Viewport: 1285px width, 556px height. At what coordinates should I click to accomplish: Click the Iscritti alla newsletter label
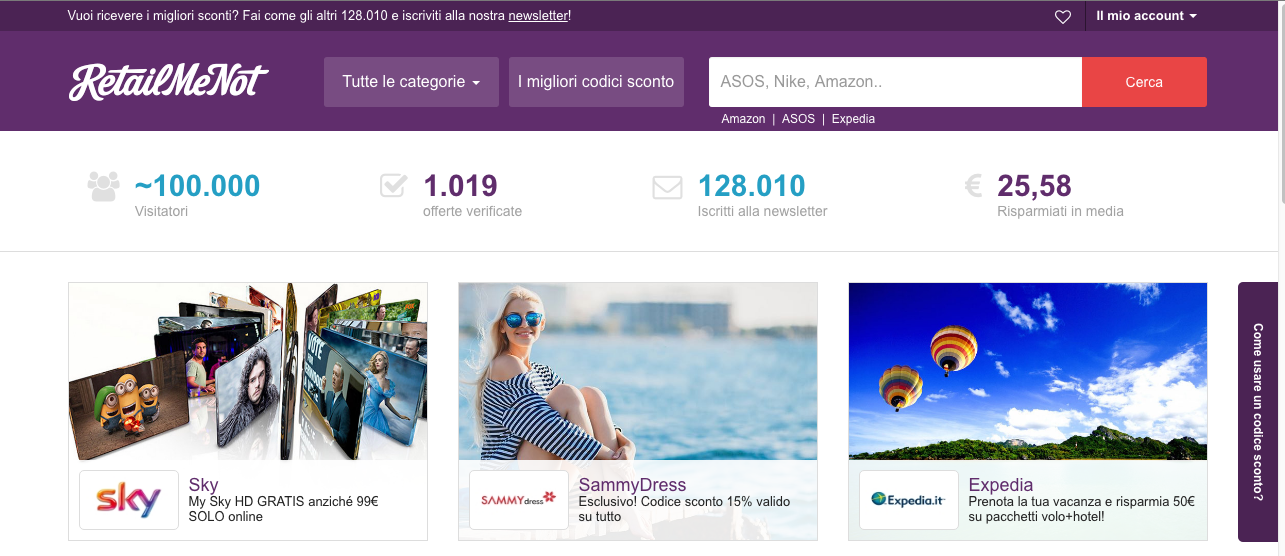pyautogui.click(x=762, y=211)
